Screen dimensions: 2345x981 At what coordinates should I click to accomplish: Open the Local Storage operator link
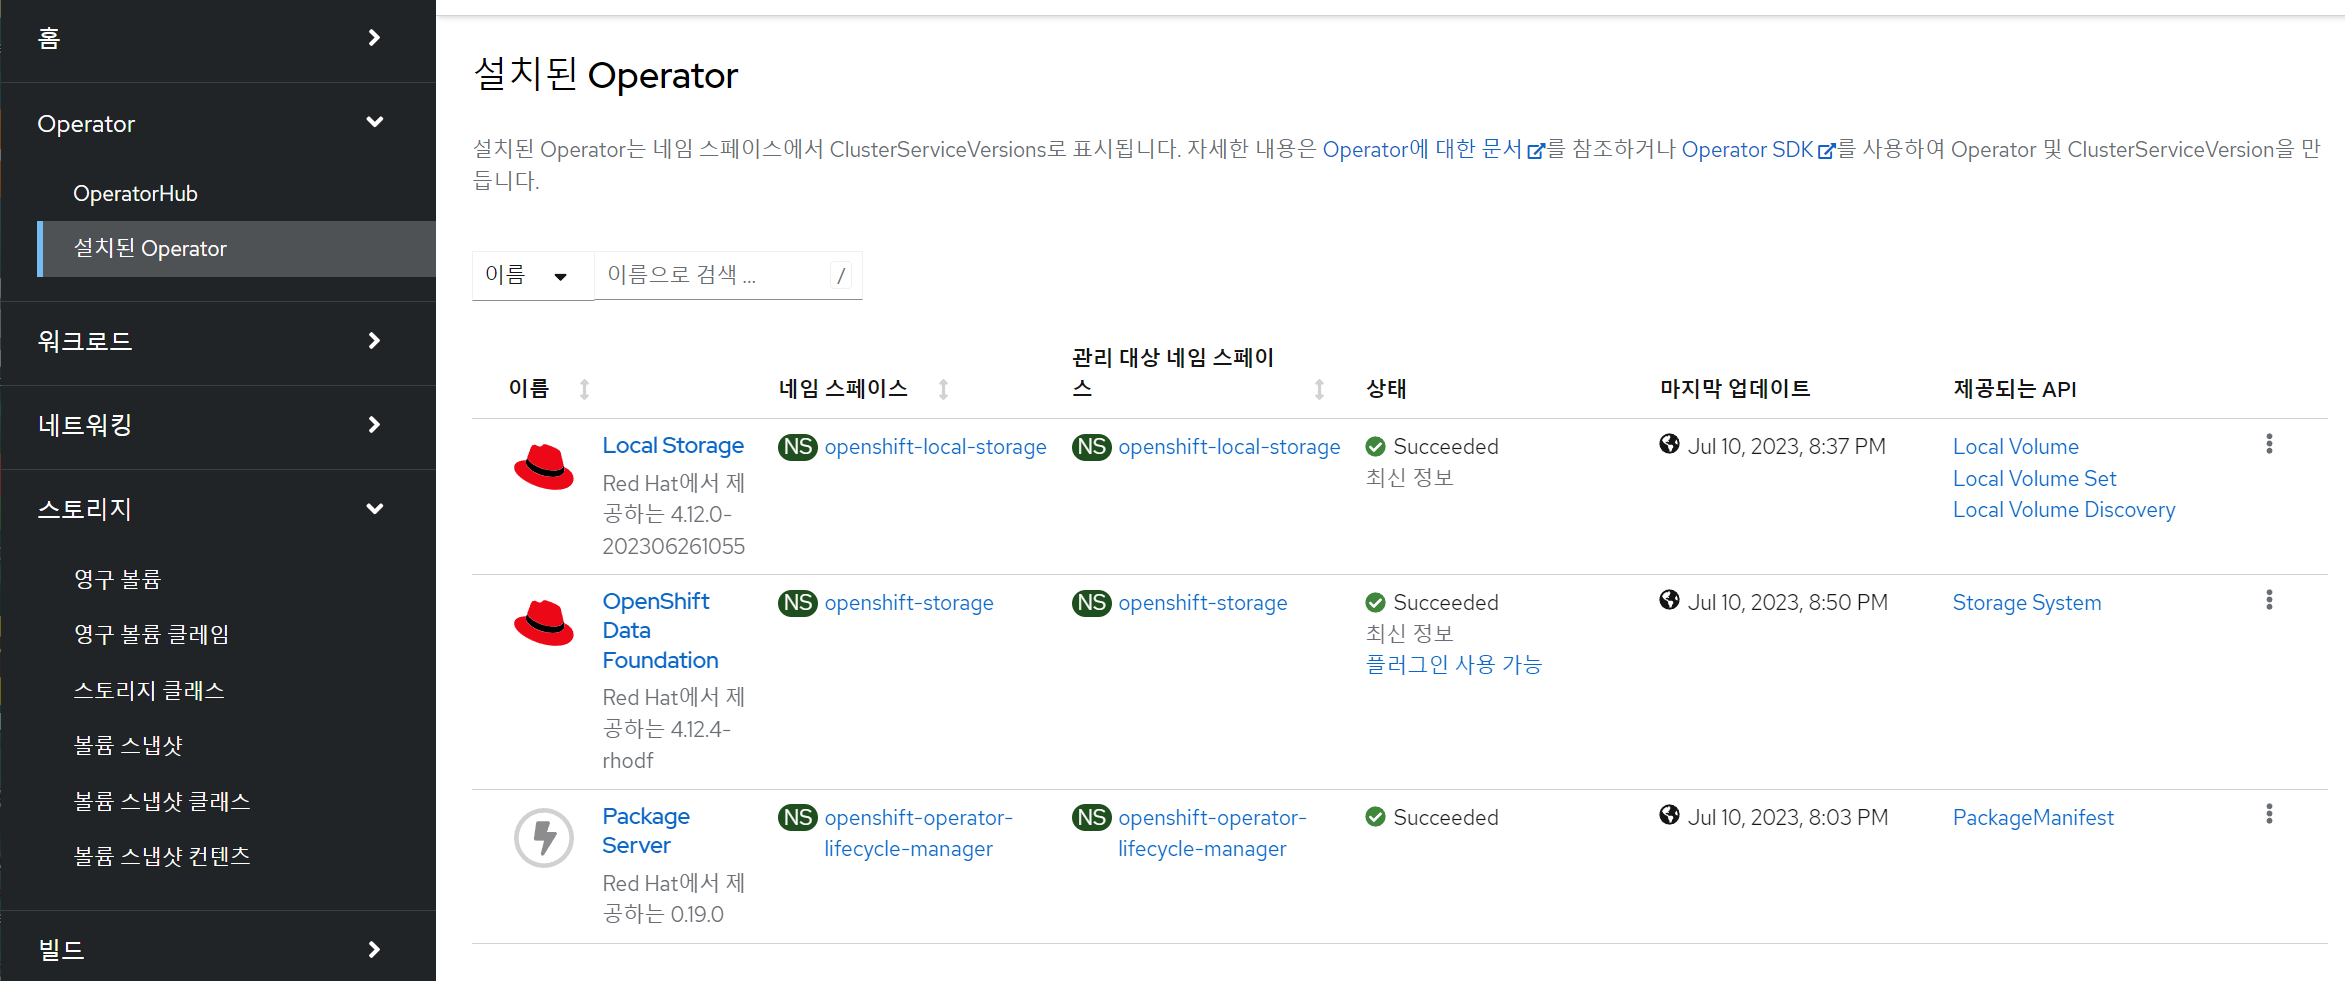point(673,446)
